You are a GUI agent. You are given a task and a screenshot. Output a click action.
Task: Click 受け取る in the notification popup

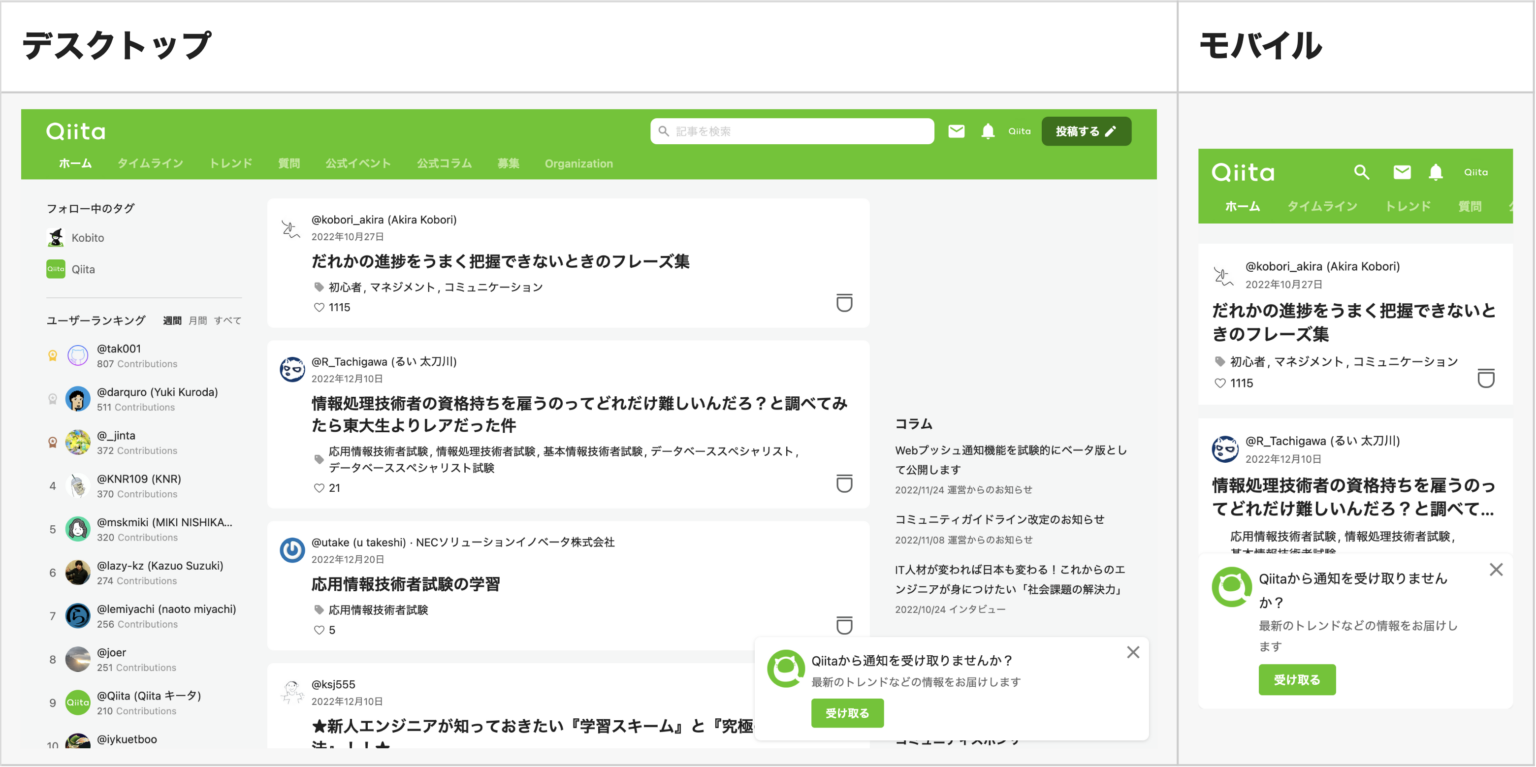click(847, 713)
